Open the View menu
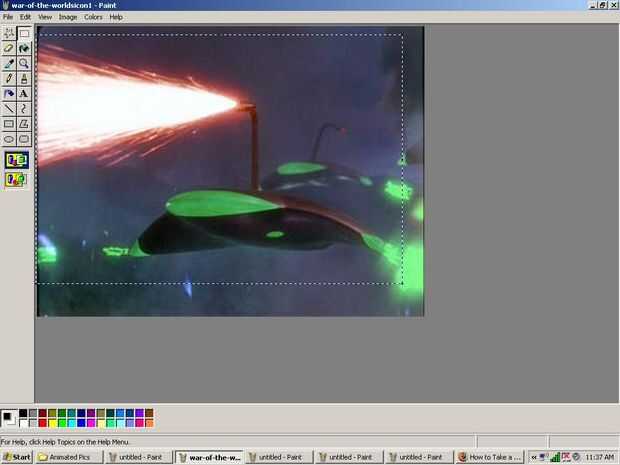 [x=45, y=17]
